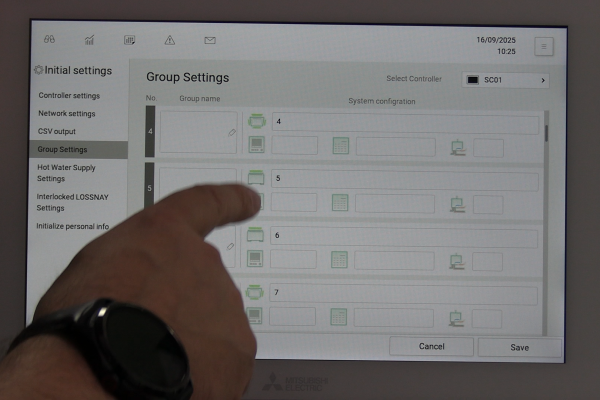Select Controller settings in sidebar
Image resolution: width=600 pixels, height=400 pixels.
point(69,95)
